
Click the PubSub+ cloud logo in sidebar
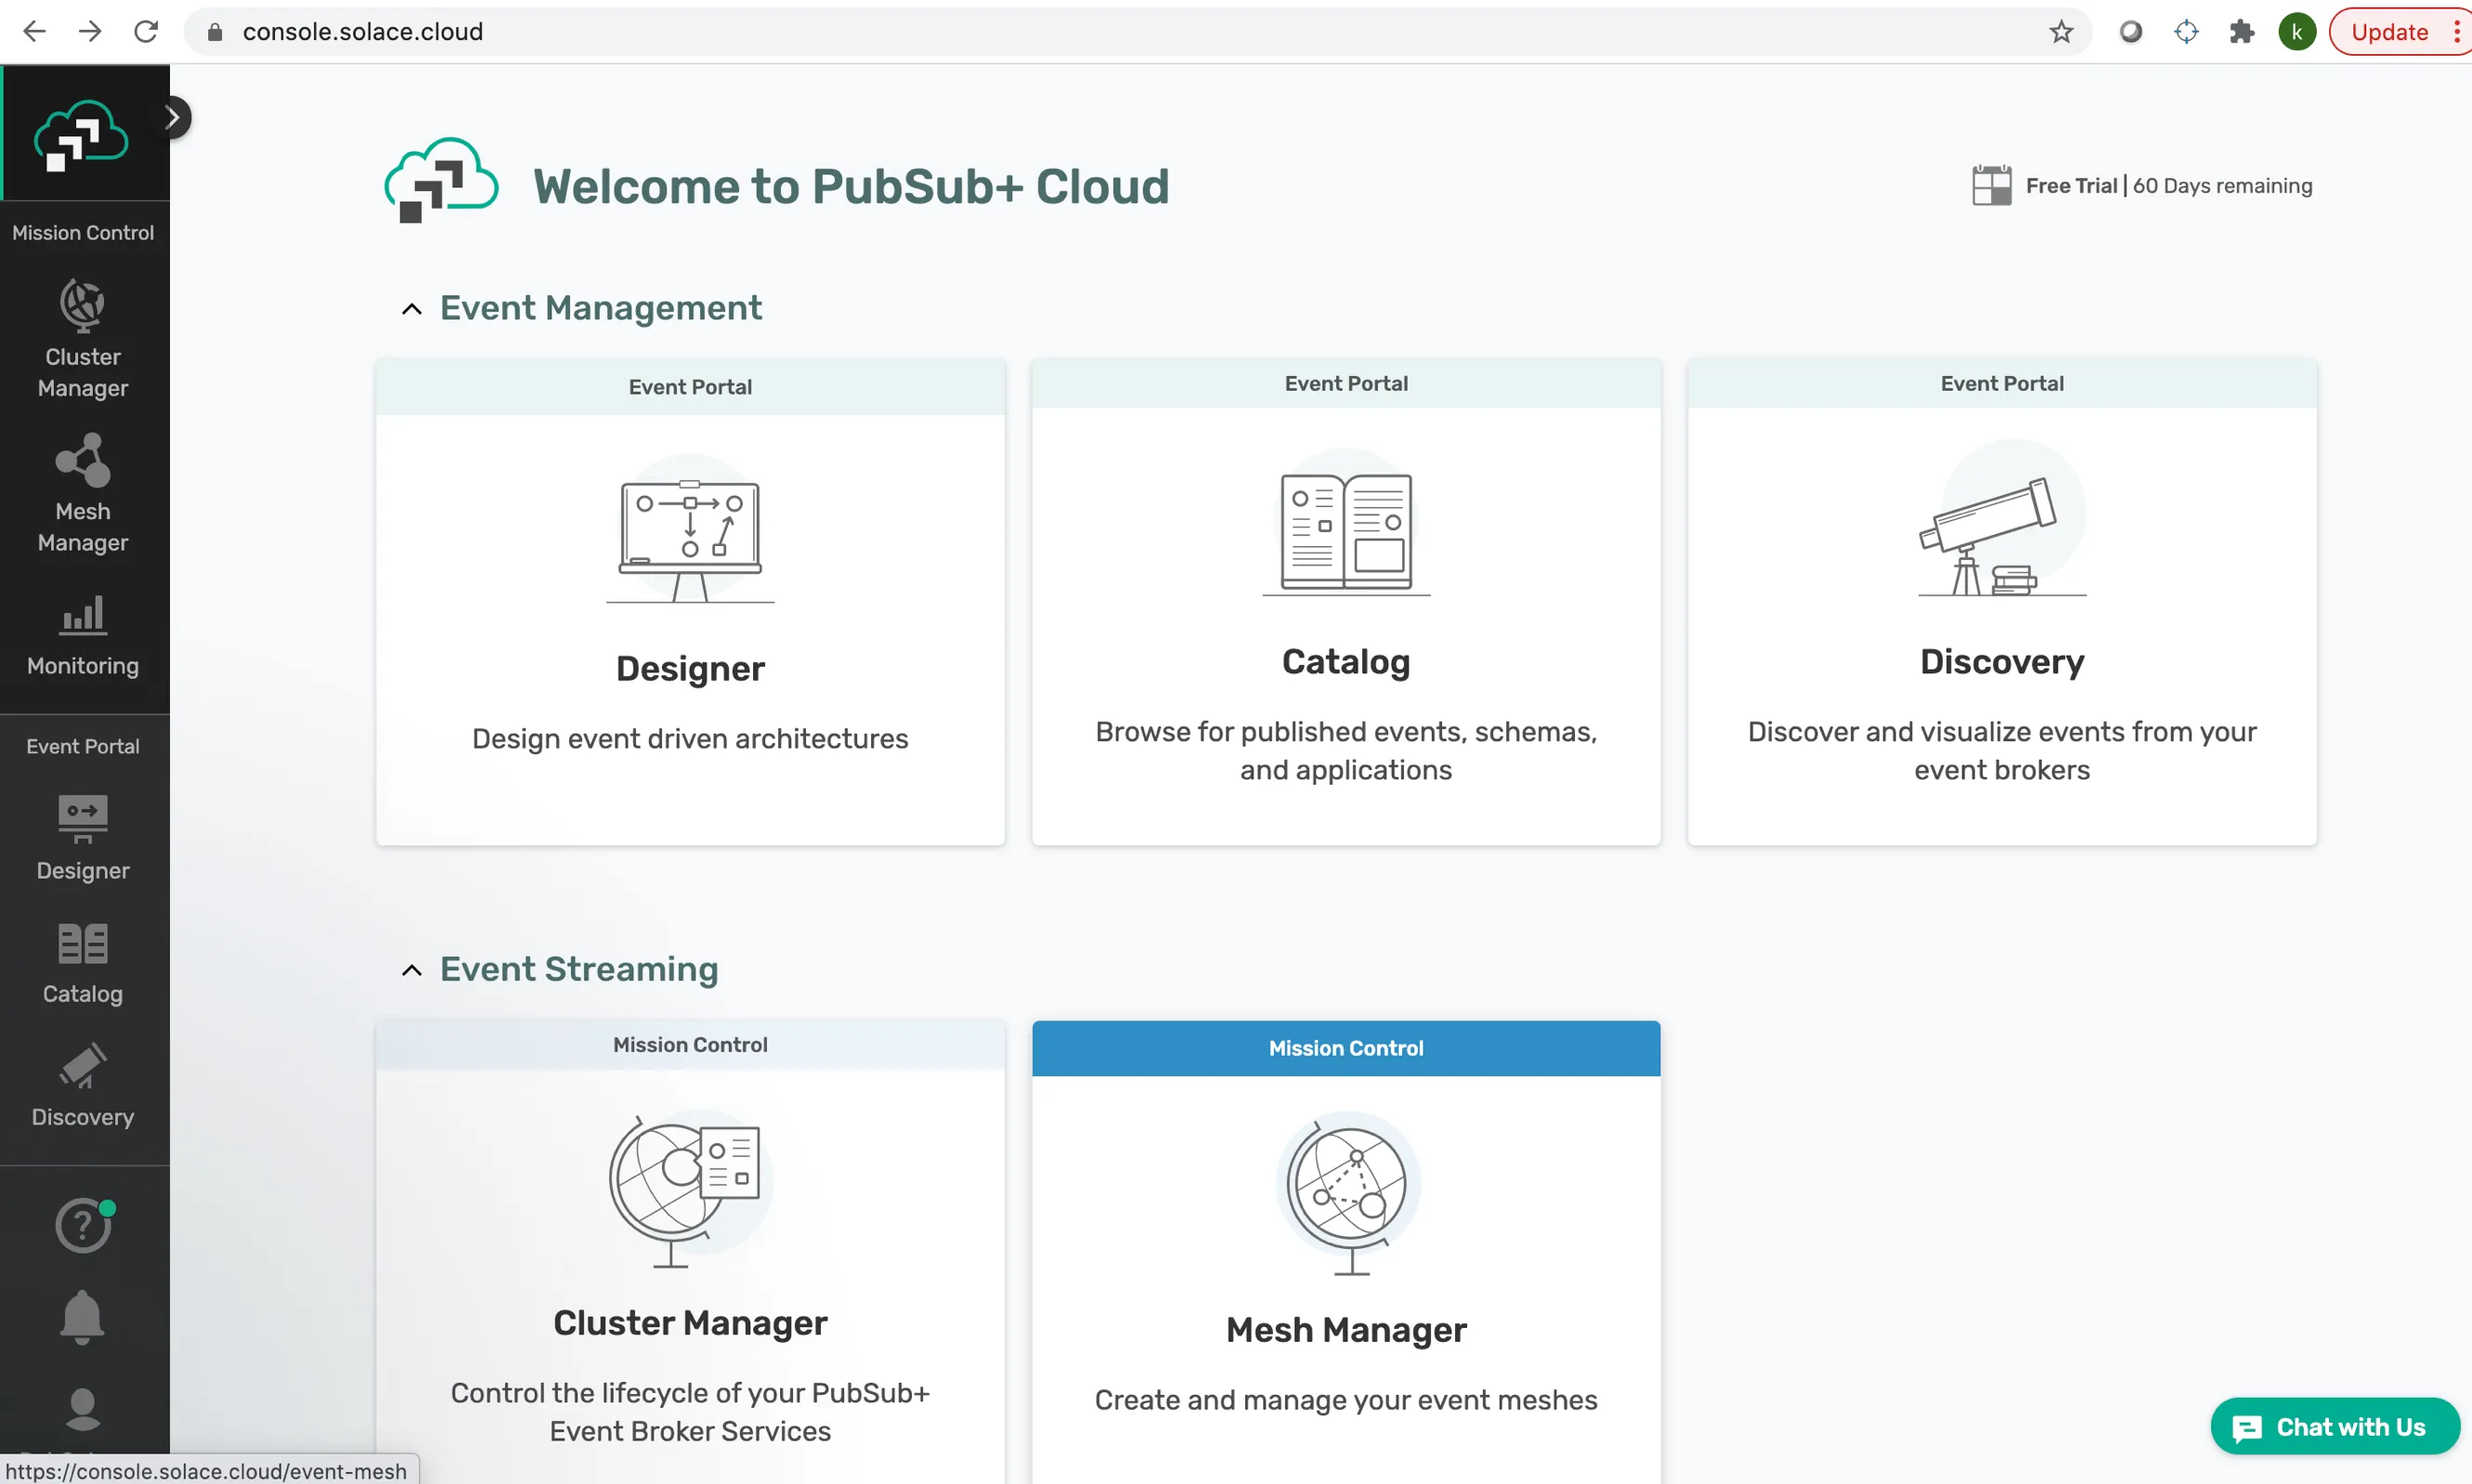pos(81,135)
